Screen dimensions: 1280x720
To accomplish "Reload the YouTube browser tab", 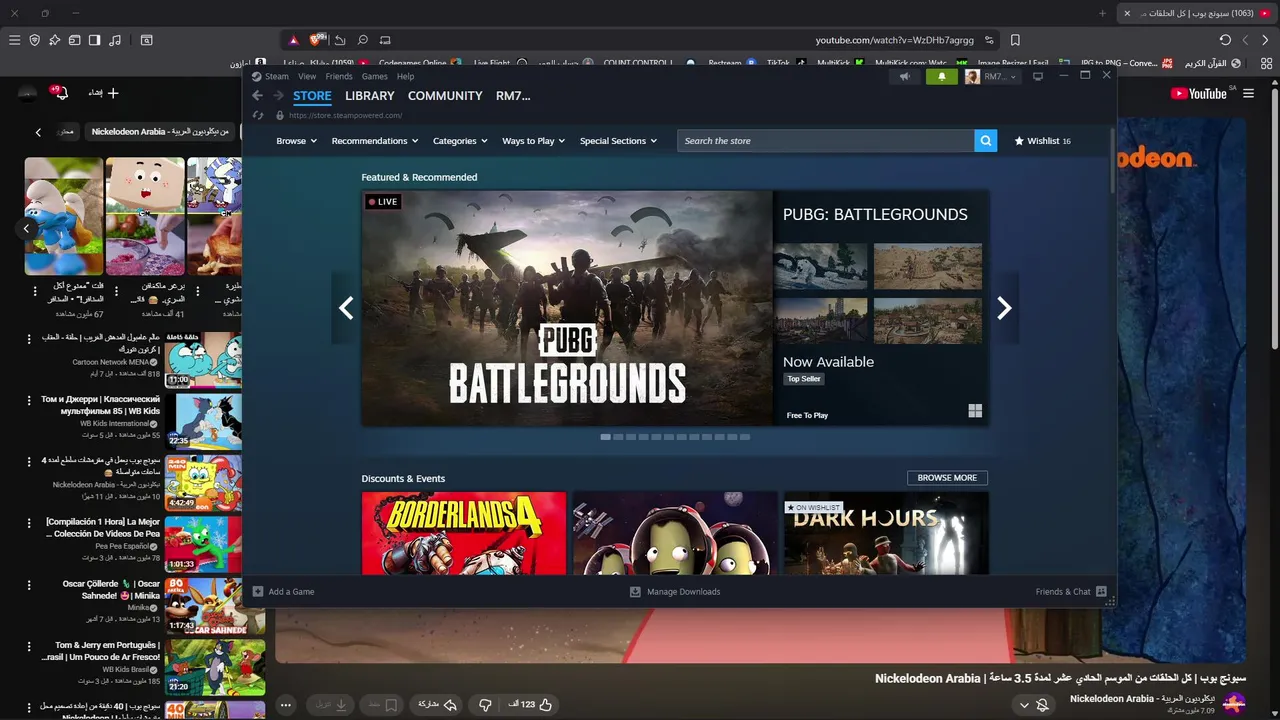I will pyautogui.click(x=1225, y=40).
